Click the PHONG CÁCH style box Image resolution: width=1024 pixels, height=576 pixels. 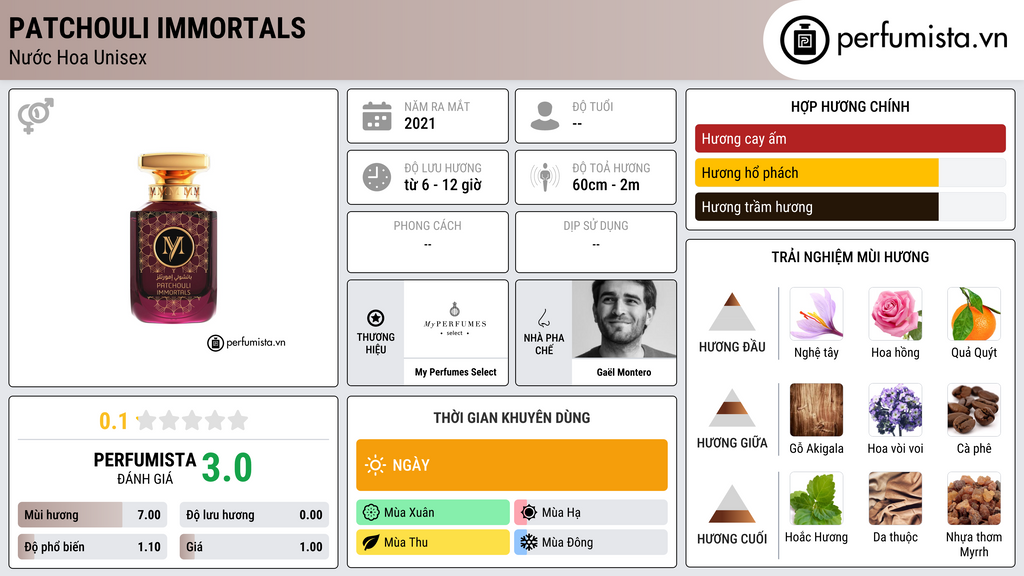coord(428,242)
